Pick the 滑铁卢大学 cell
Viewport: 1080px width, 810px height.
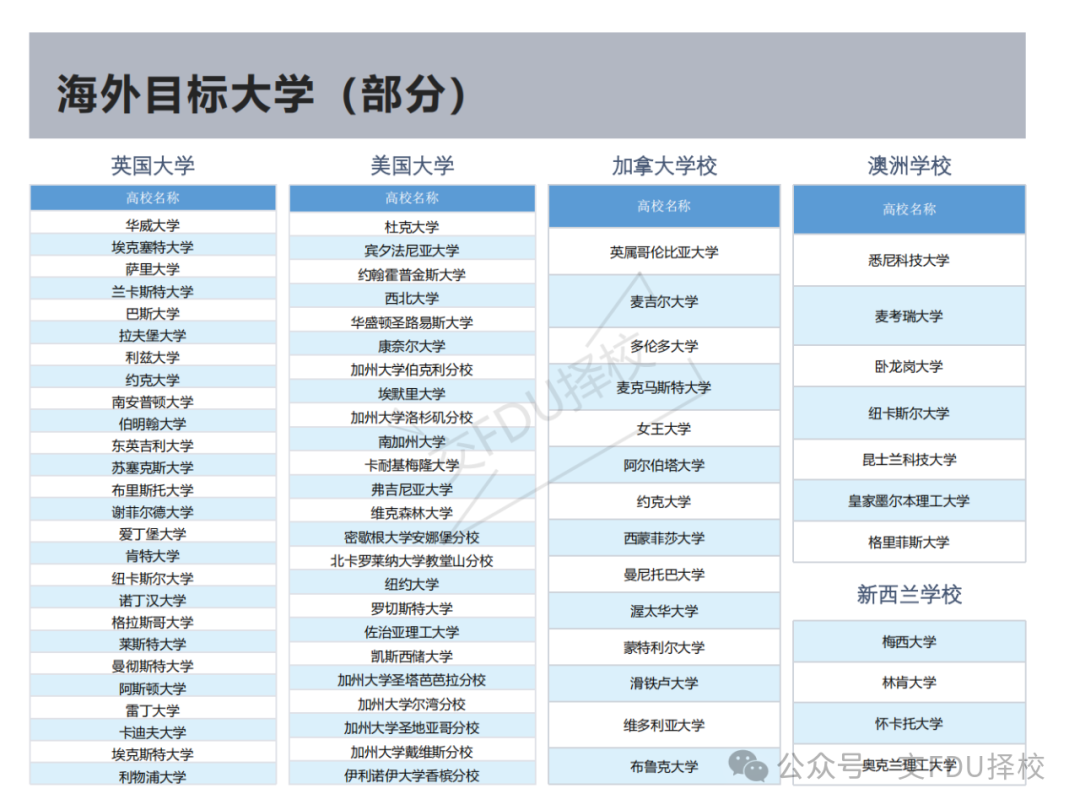(x=664, y=683)
